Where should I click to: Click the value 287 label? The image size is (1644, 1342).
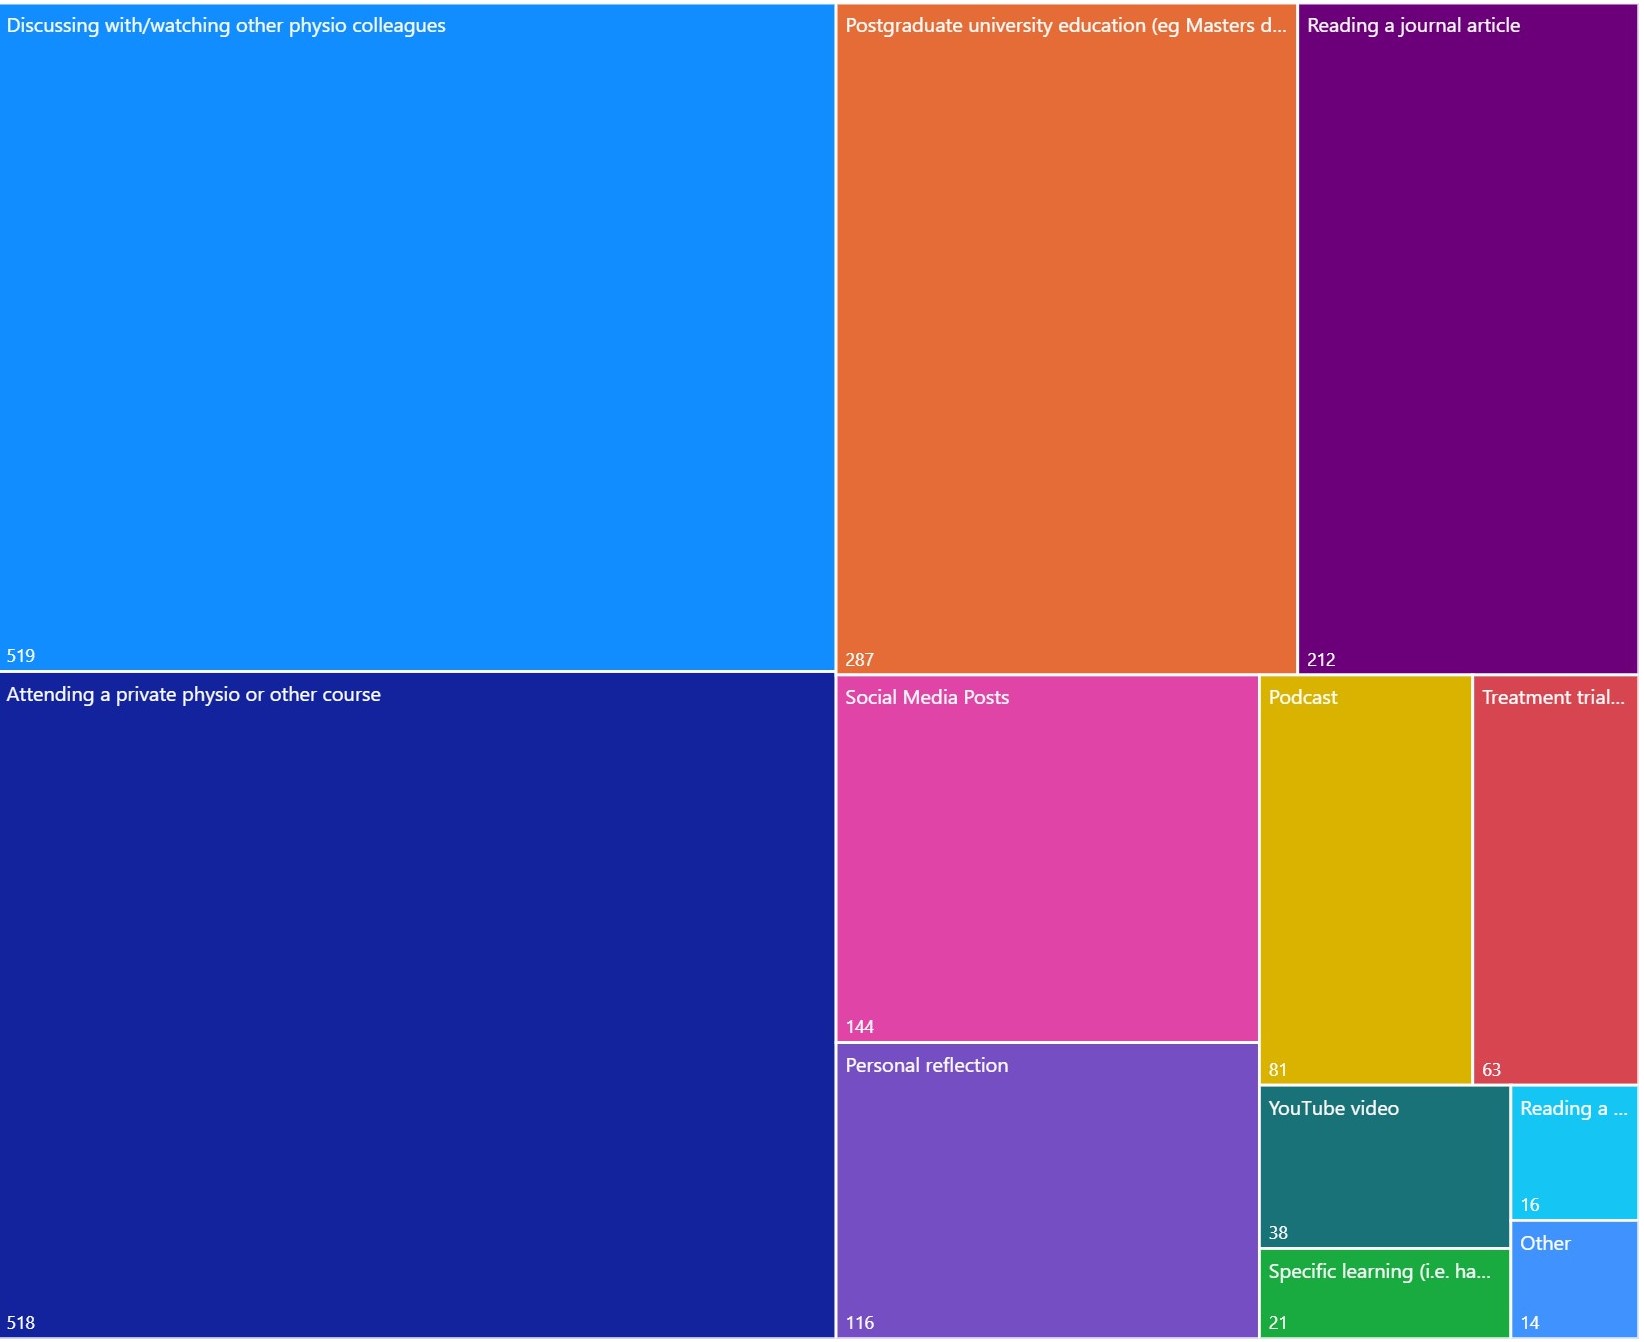860,660
